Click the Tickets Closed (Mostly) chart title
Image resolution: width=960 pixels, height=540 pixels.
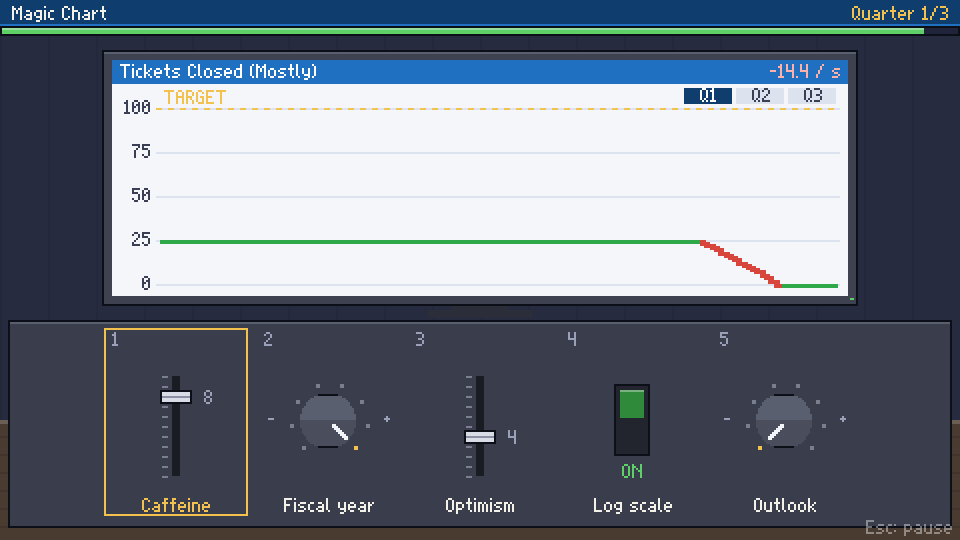(219, 72)
